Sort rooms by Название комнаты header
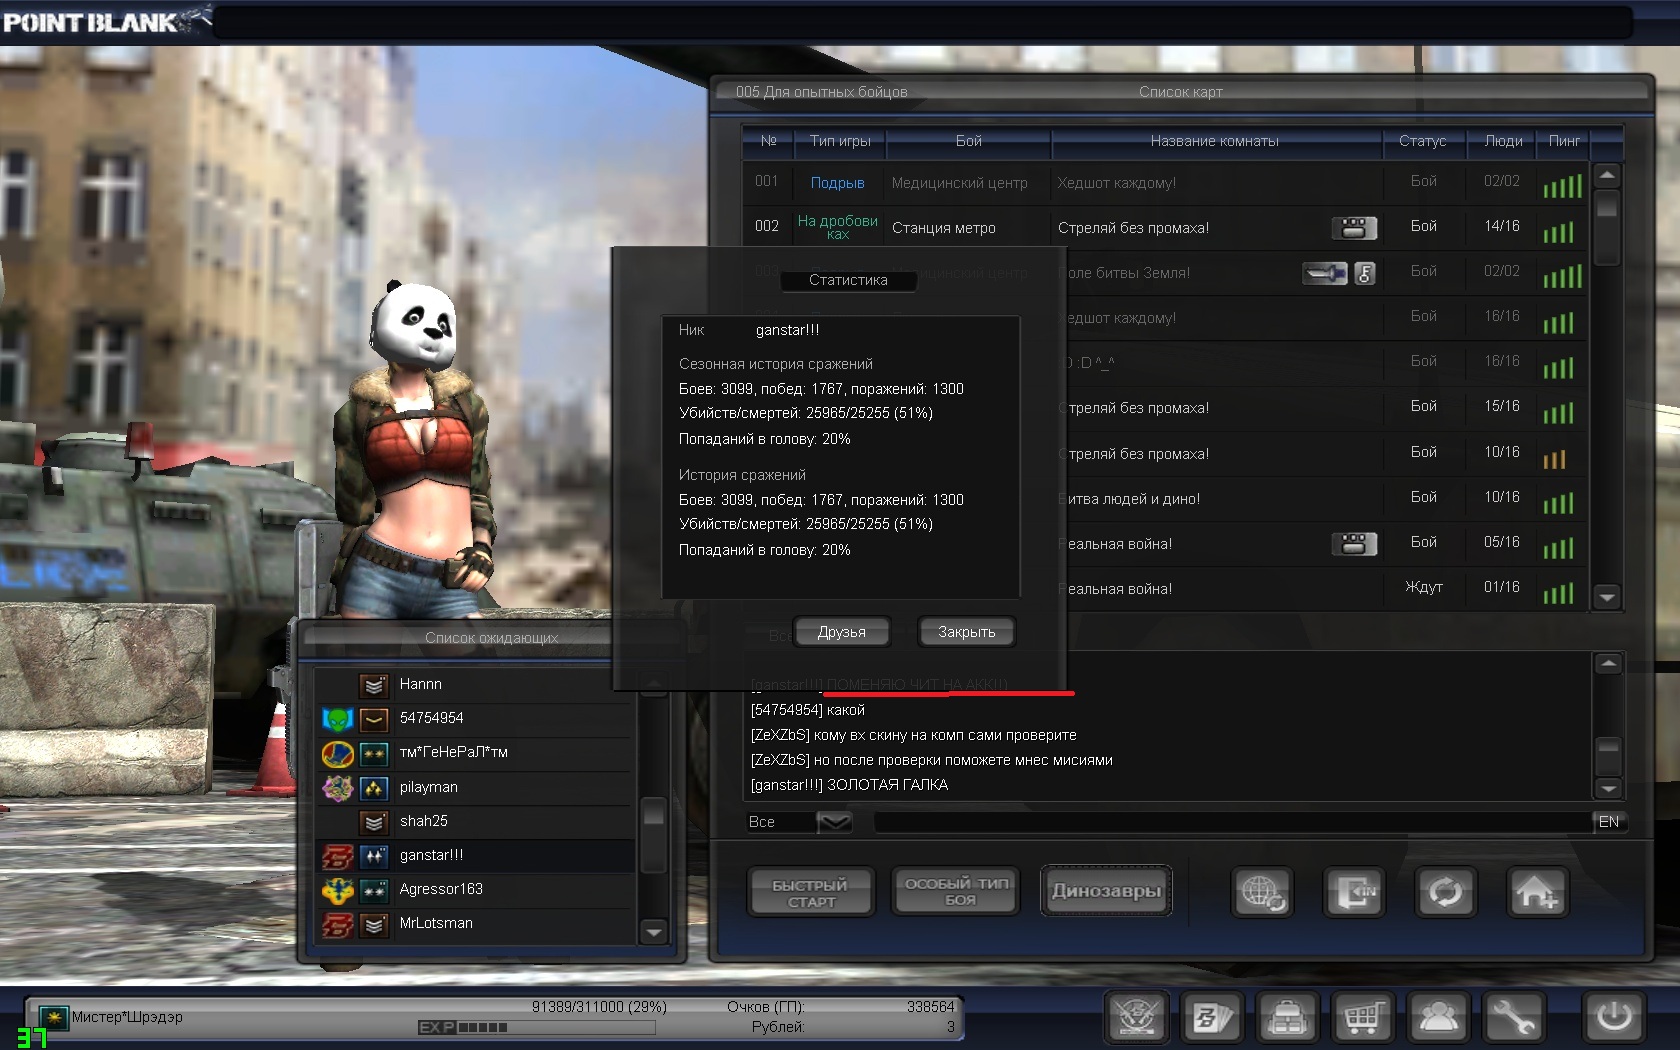The width and height of the screenshot is (1680, 1050). 1215,141
